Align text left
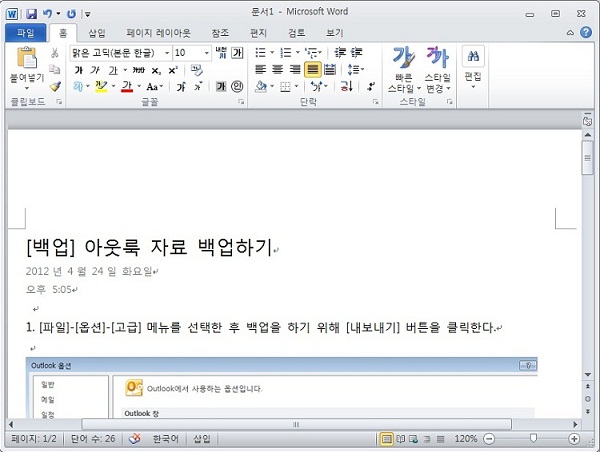600x452 pixels. [261, 70]
